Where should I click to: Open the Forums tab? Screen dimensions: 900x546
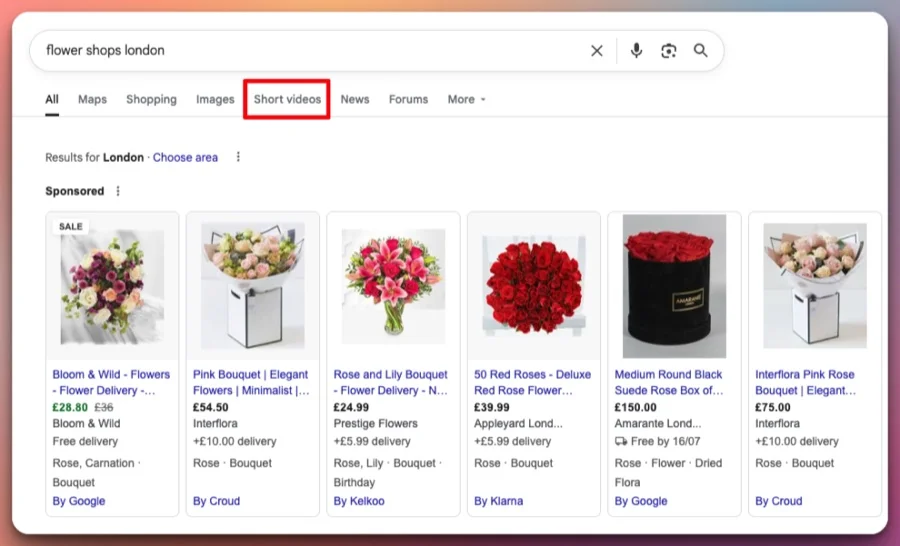[409, 99]
